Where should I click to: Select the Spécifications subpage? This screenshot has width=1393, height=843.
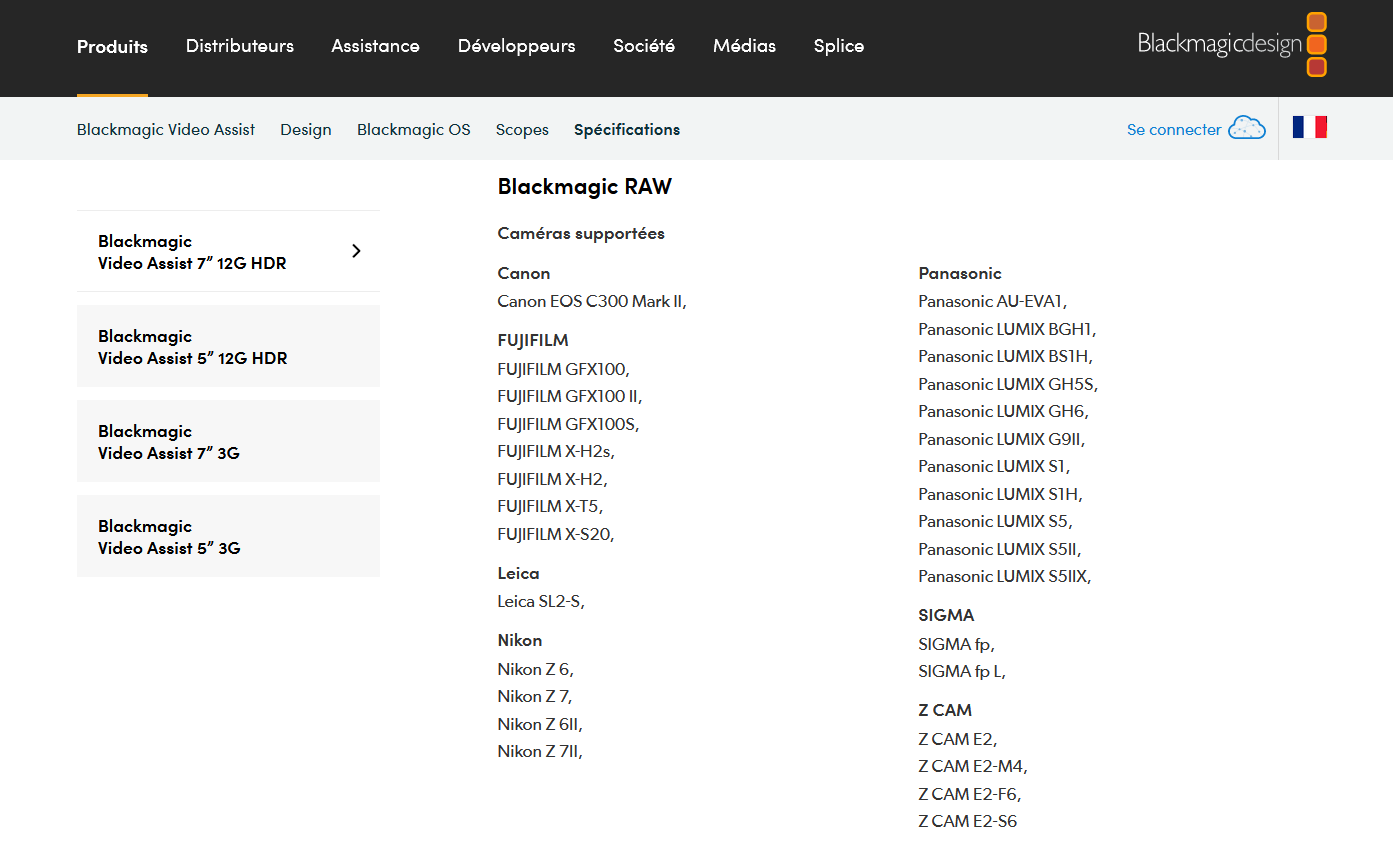tap(627, 129)
